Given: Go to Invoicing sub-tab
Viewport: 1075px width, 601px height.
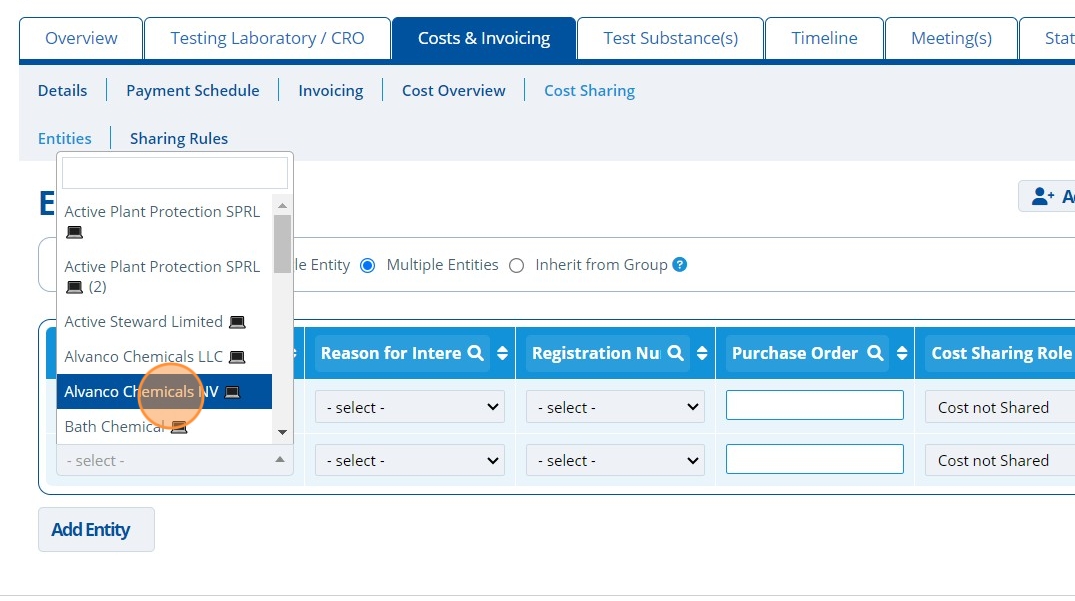Looking at the screenshot, I should click(x=330, y=90).
